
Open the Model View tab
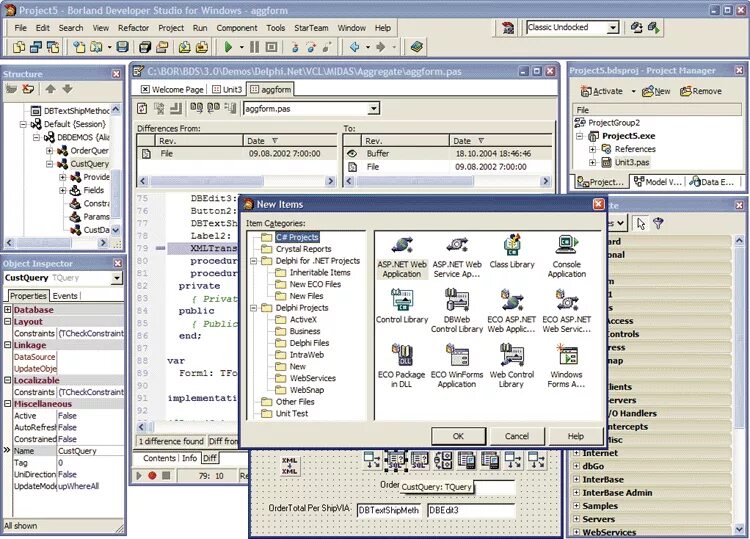[658, 182]
